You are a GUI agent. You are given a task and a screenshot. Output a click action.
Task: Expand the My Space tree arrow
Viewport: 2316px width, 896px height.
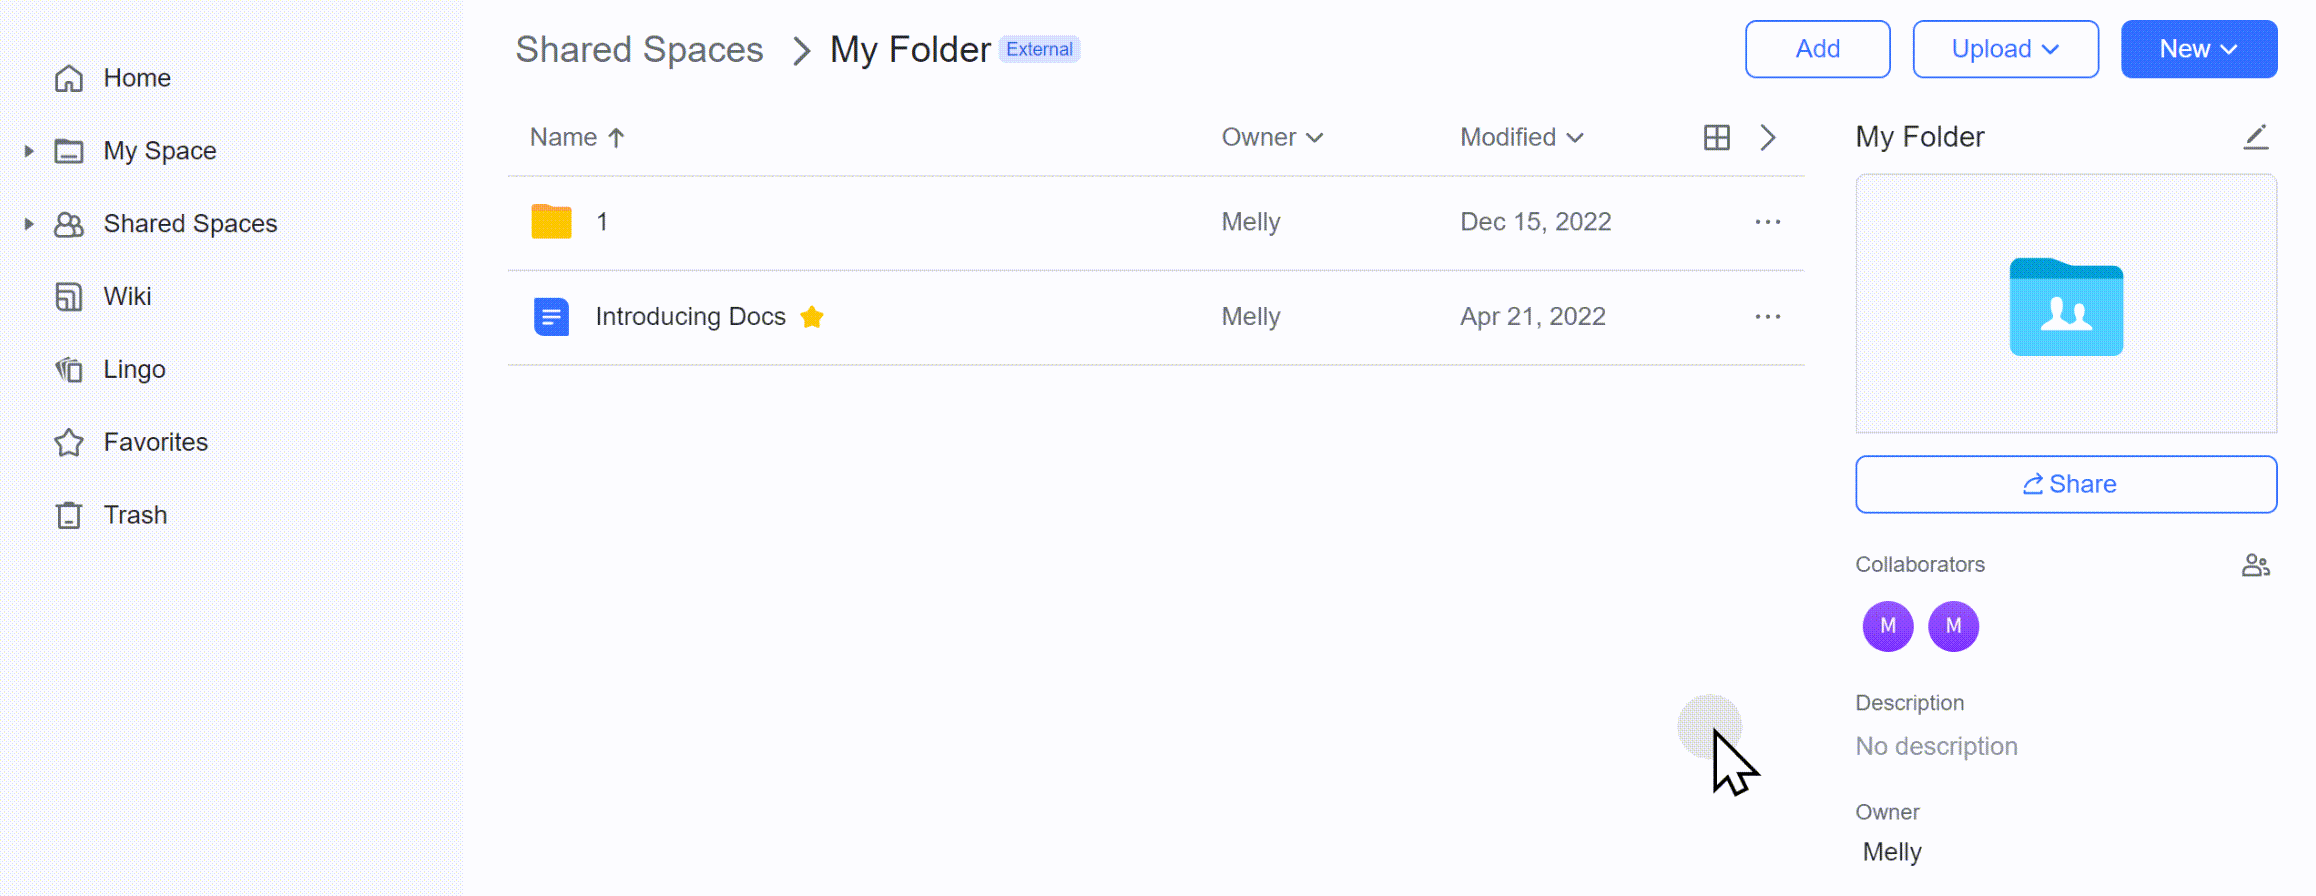click(x=29, y=151)
